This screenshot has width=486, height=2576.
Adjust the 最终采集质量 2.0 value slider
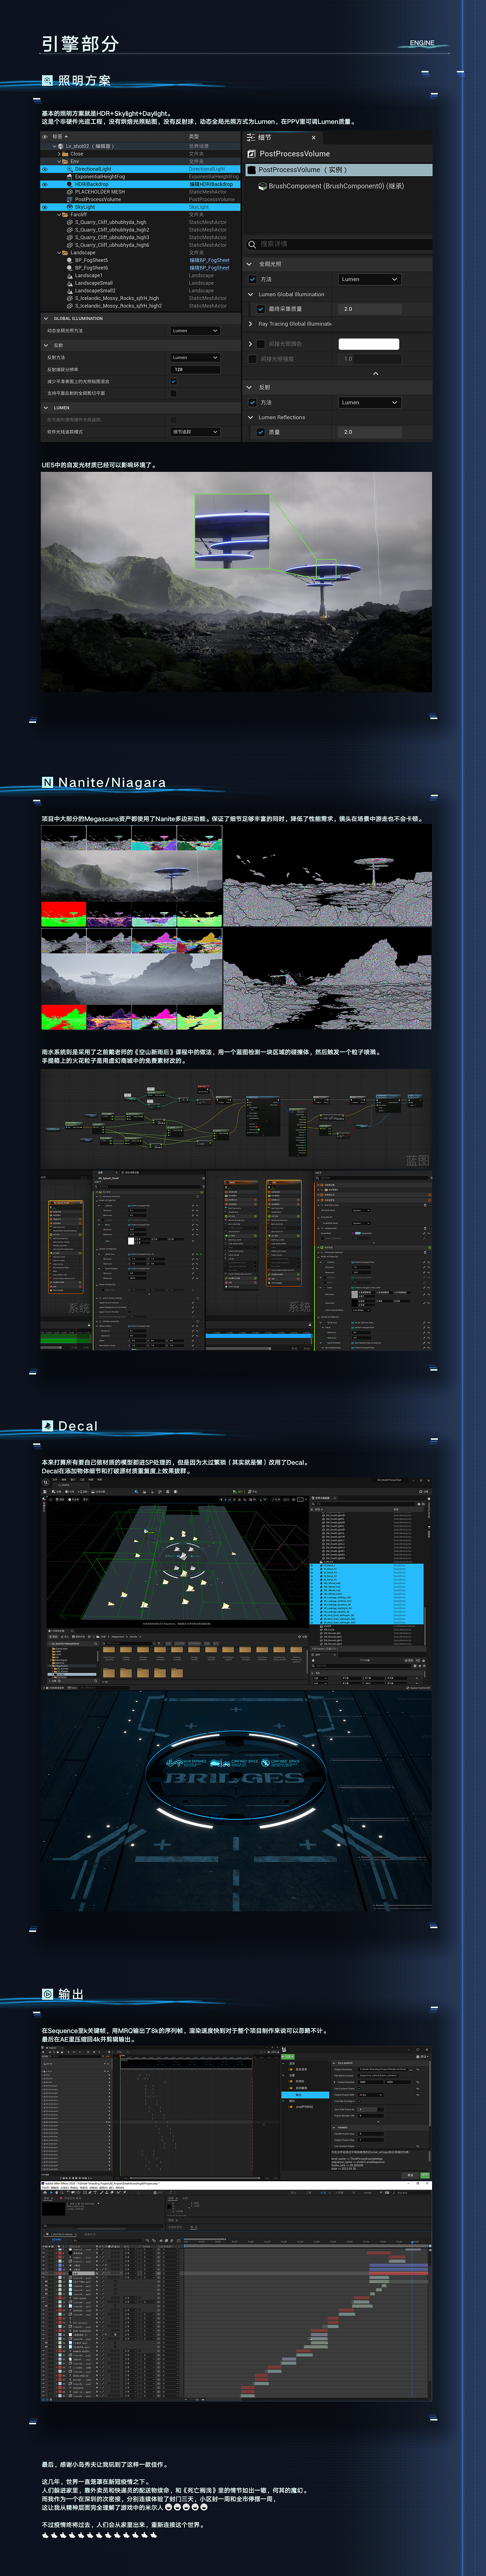coord(370,309)
